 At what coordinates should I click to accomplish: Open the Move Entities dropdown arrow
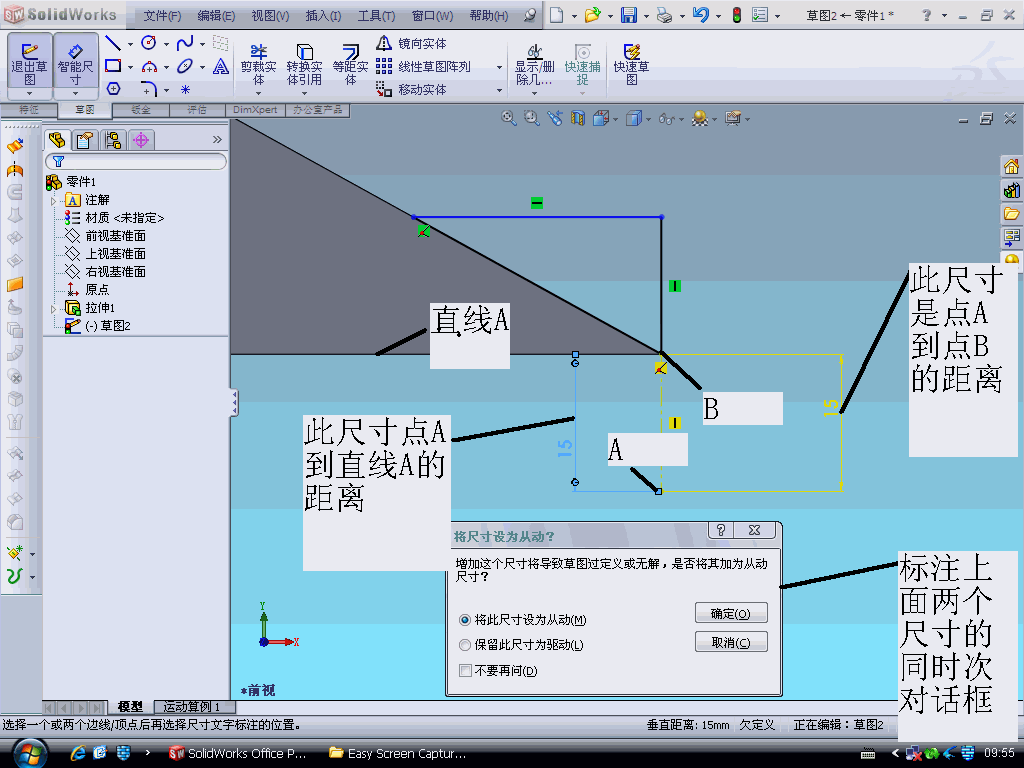500,90
